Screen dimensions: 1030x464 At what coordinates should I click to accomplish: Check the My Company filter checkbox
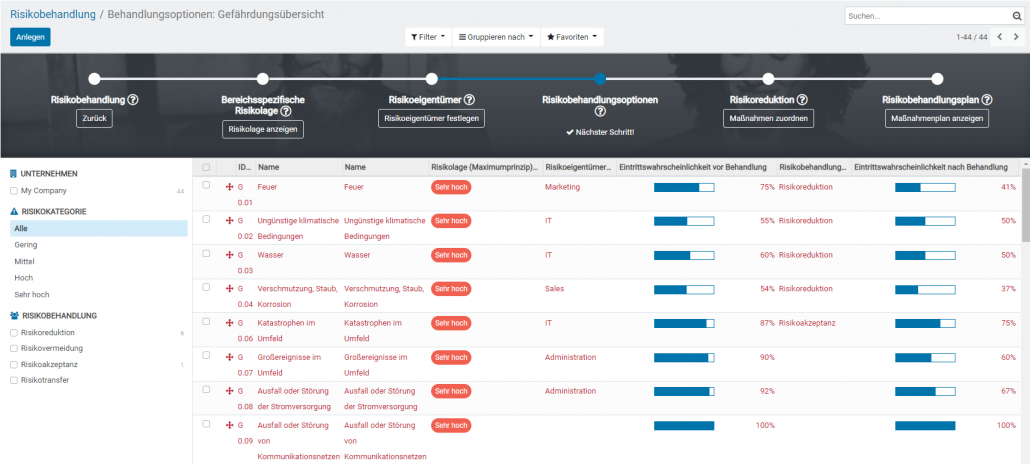point(13,190)
